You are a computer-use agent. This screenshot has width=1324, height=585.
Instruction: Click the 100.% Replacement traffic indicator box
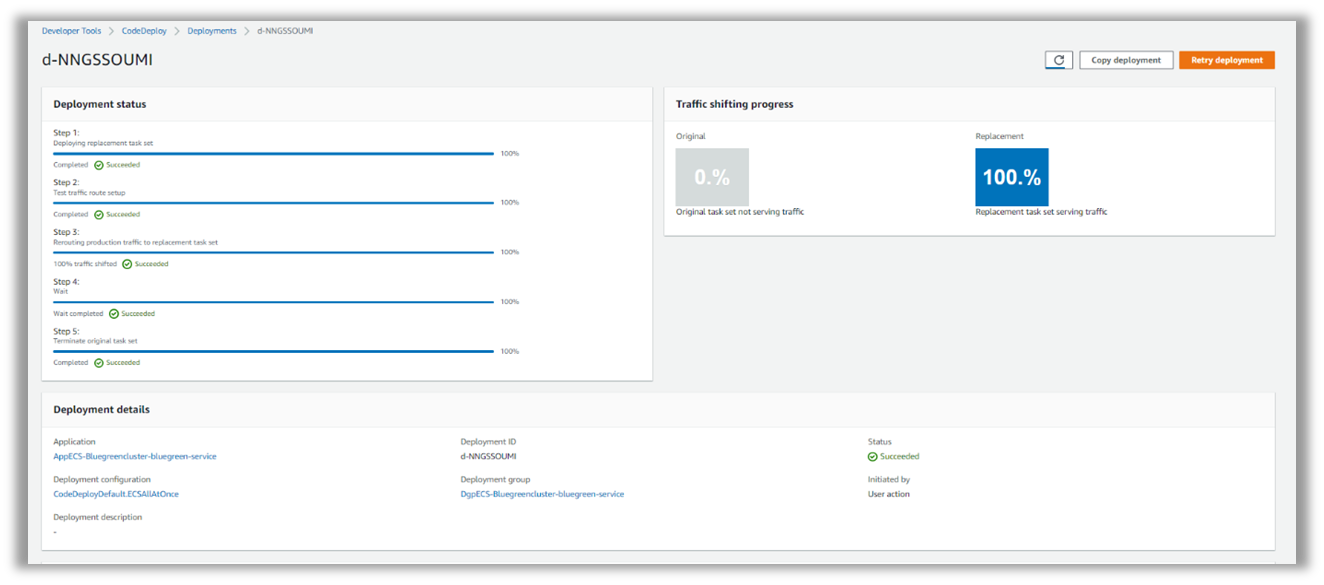(x=1011, y=176)
